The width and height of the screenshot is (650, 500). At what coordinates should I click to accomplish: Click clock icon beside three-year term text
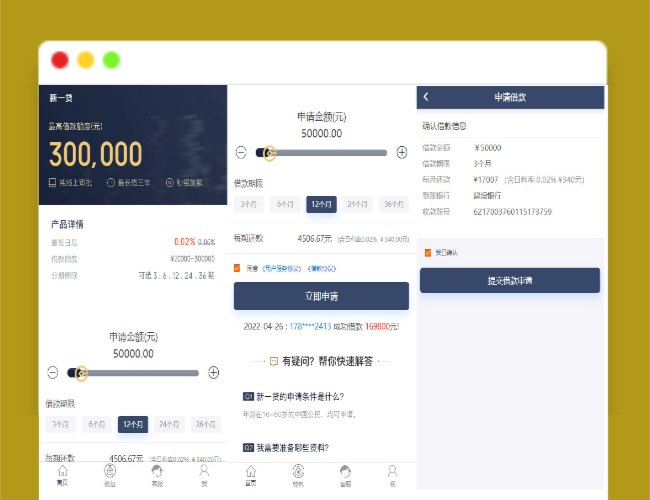[111, 182]
